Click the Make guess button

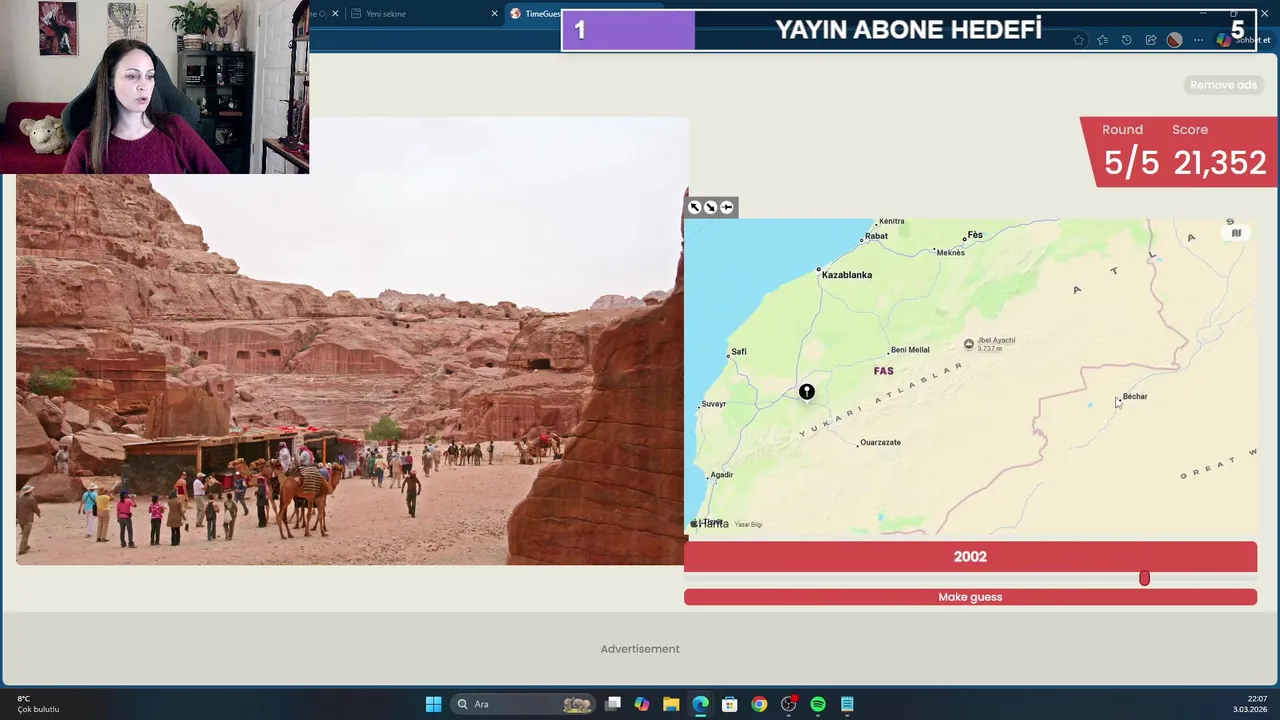tap(970, 597)
